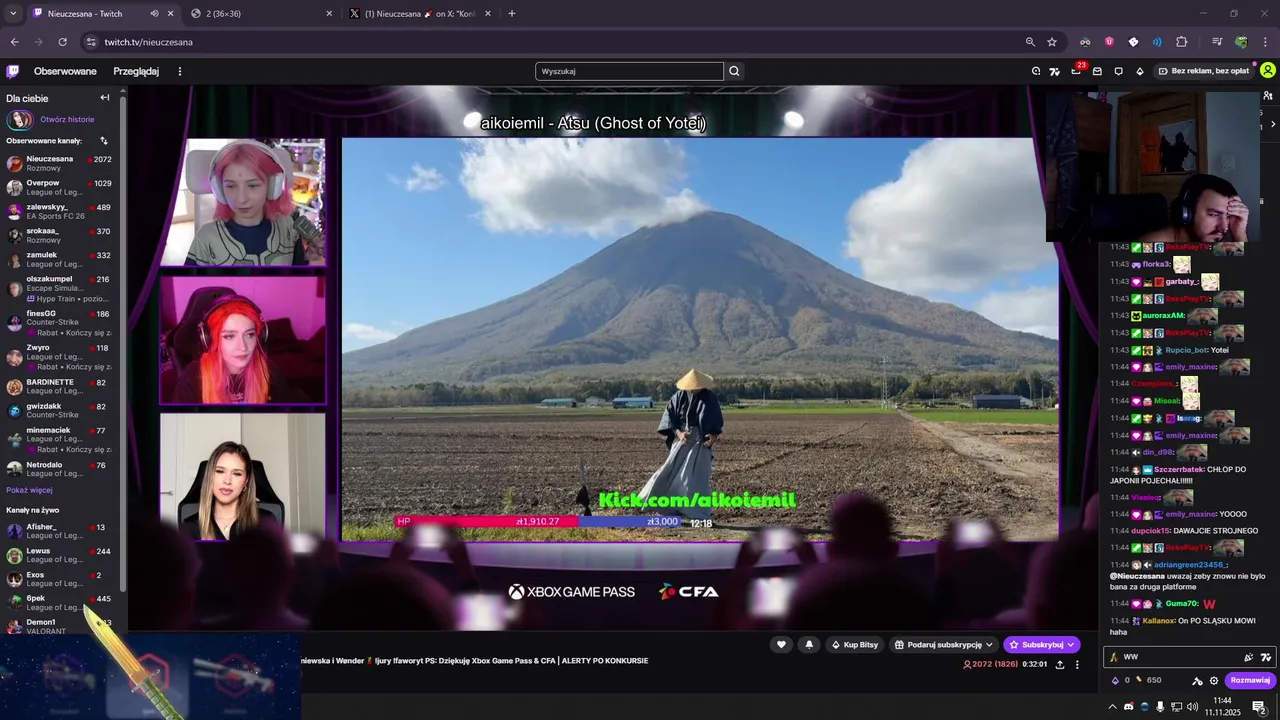The height and width of the screenshot is (720, 1280).
Task: Open the Chrome media control icon
Action: coord(1217,42)
